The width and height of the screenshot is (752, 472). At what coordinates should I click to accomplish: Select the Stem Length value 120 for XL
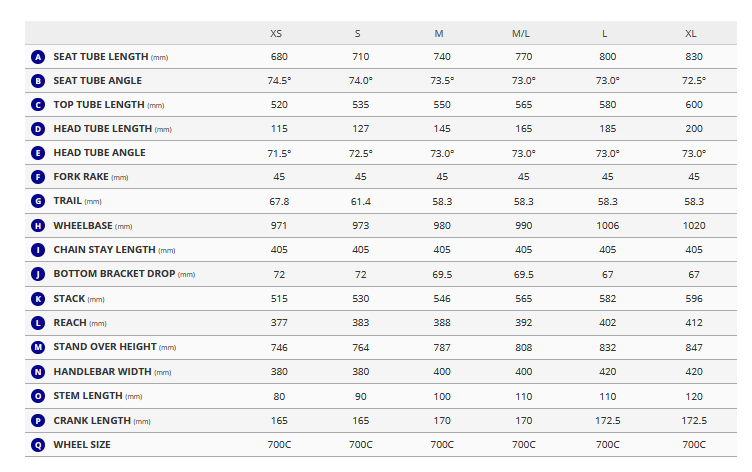point(694,397)
